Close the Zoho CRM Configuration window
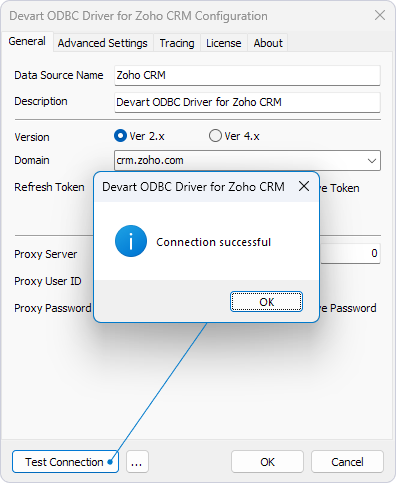 click(380, 15)
